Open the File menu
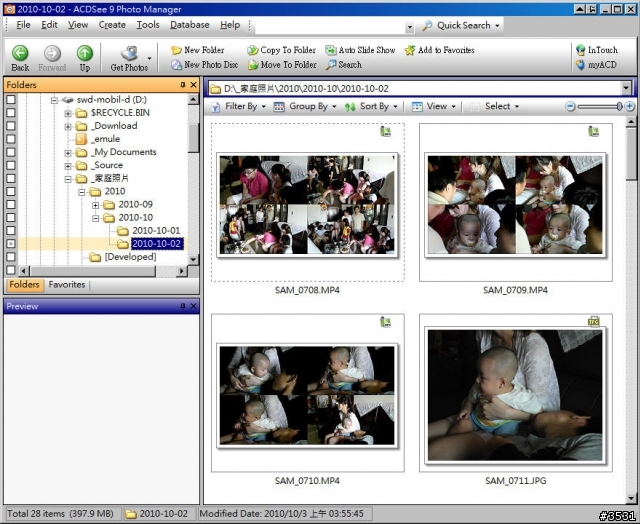Screen dimensions: 640x524 (x=23, y=25)
